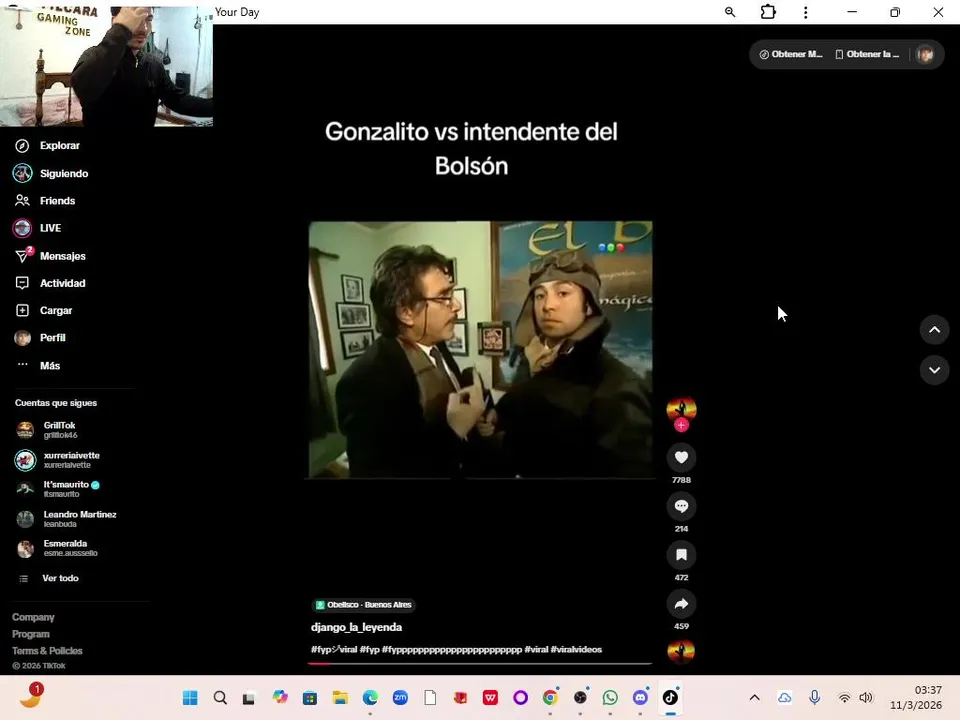Open Task View in taskbar
The width and height of the screenshot is (960, 720).
tap(249, 698)
